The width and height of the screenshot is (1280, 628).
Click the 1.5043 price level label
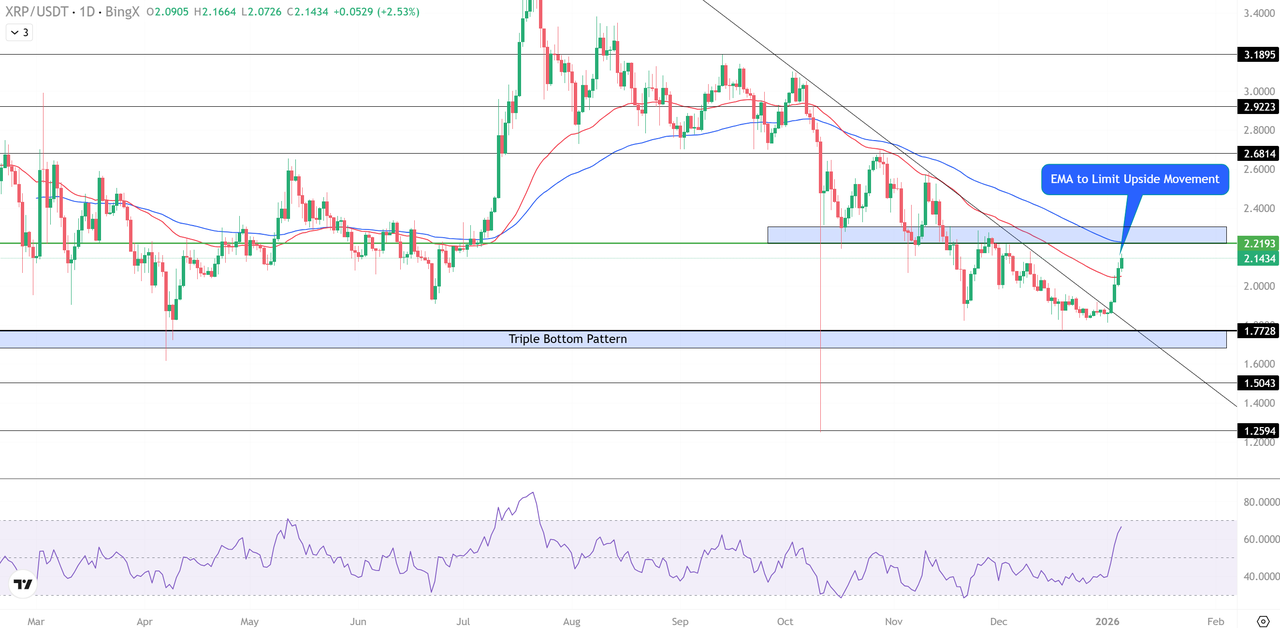pos(1258,383)
